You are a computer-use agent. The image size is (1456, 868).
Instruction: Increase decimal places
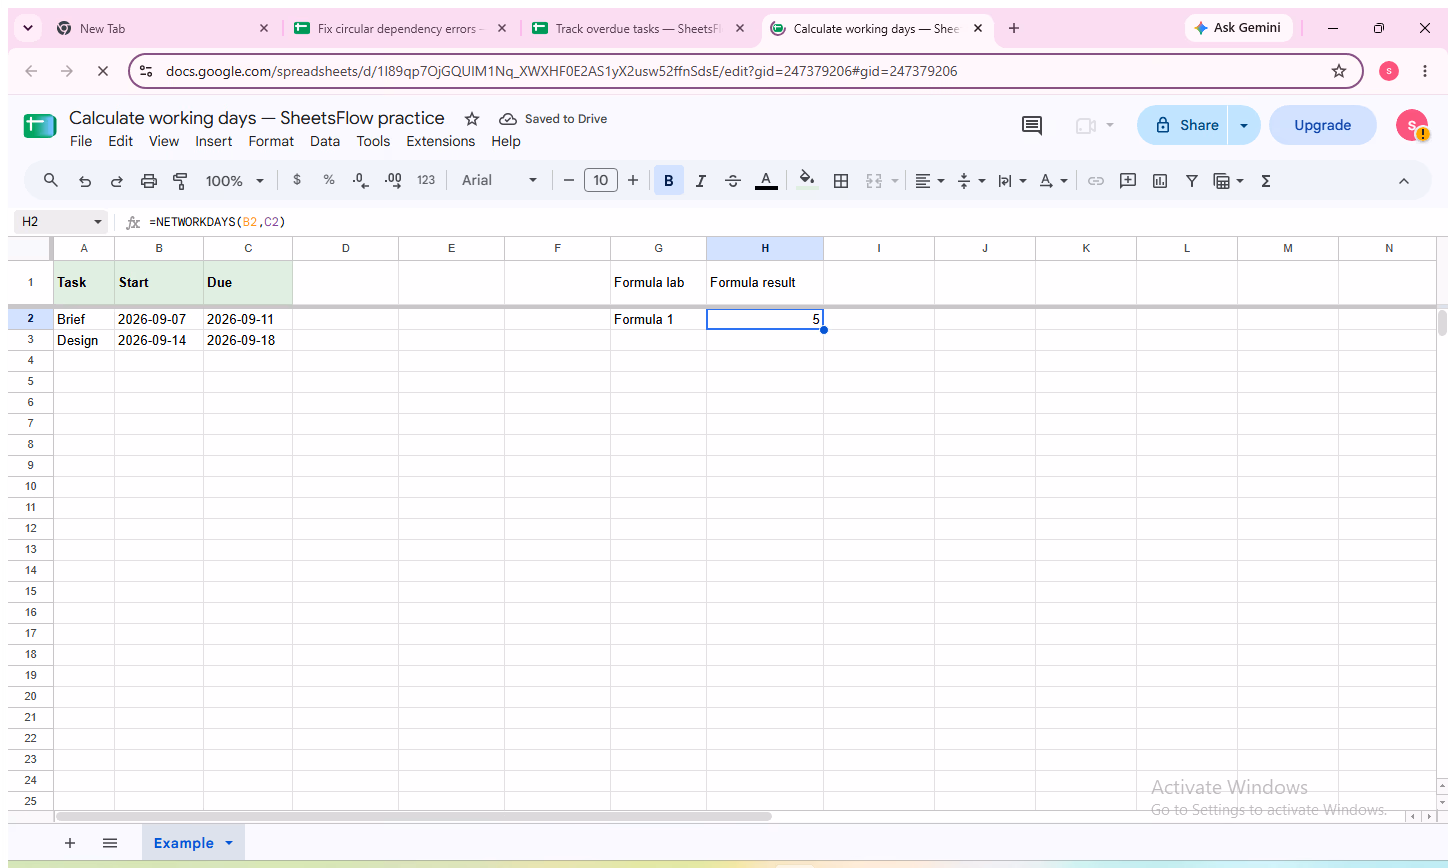click(x=393, y=181)
